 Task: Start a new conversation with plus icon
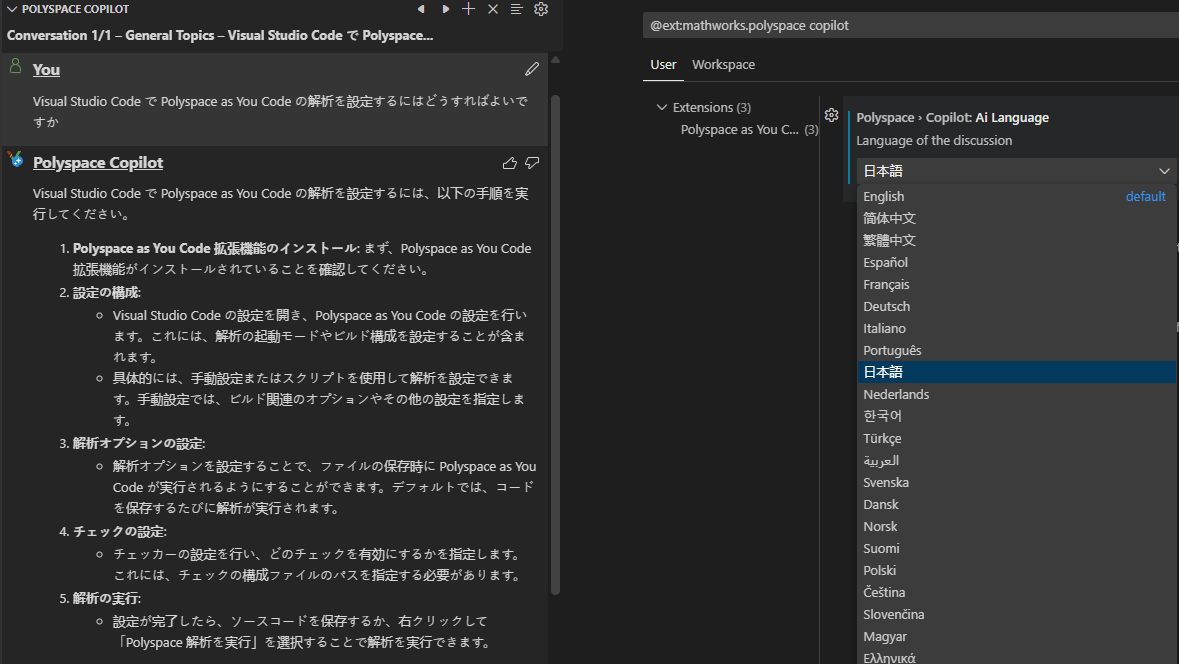[x=469, y=9]
